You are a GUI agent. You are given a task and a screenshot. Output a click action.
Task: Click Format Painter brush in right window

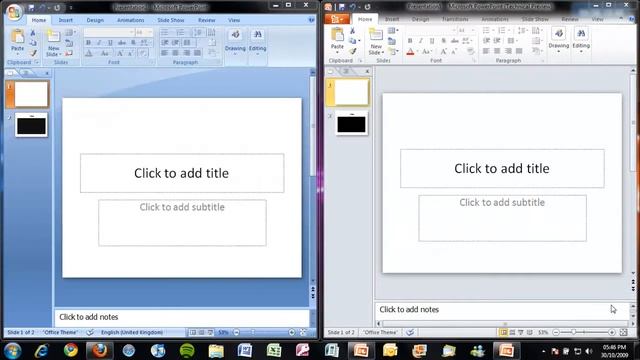(353, 51)
